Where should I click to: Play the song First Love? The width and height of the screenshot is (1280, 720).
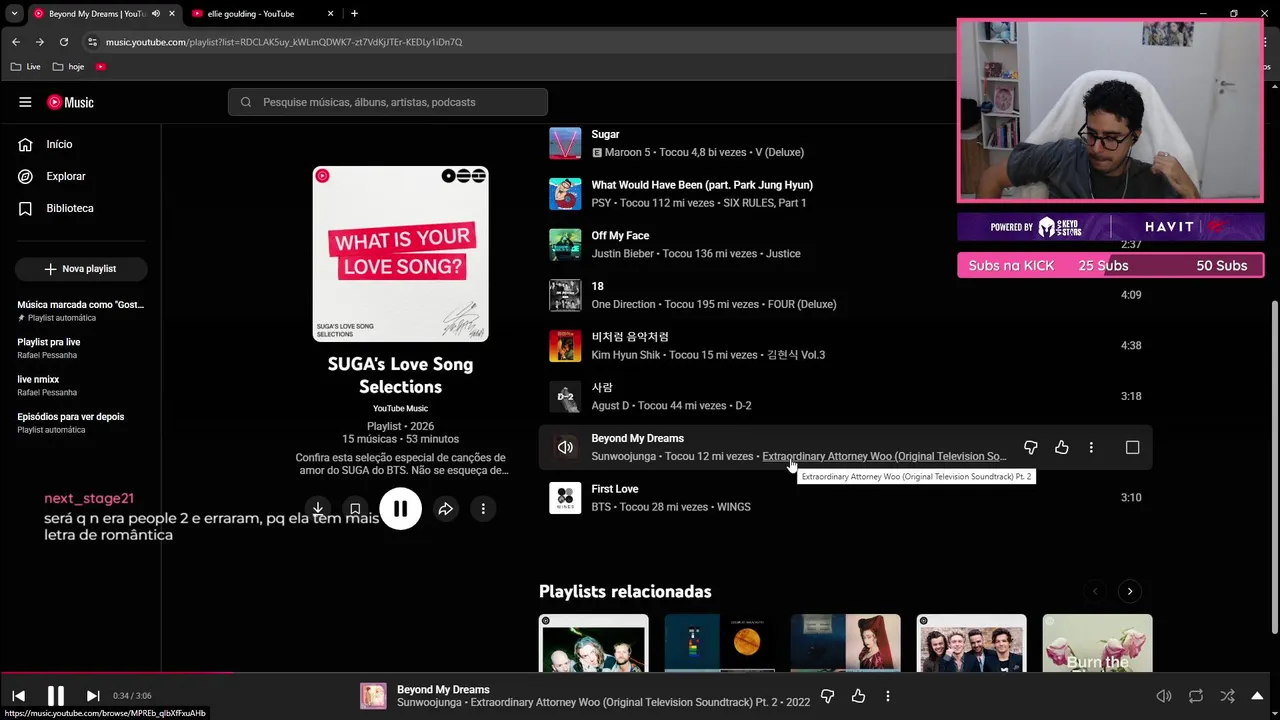[614, 489]
